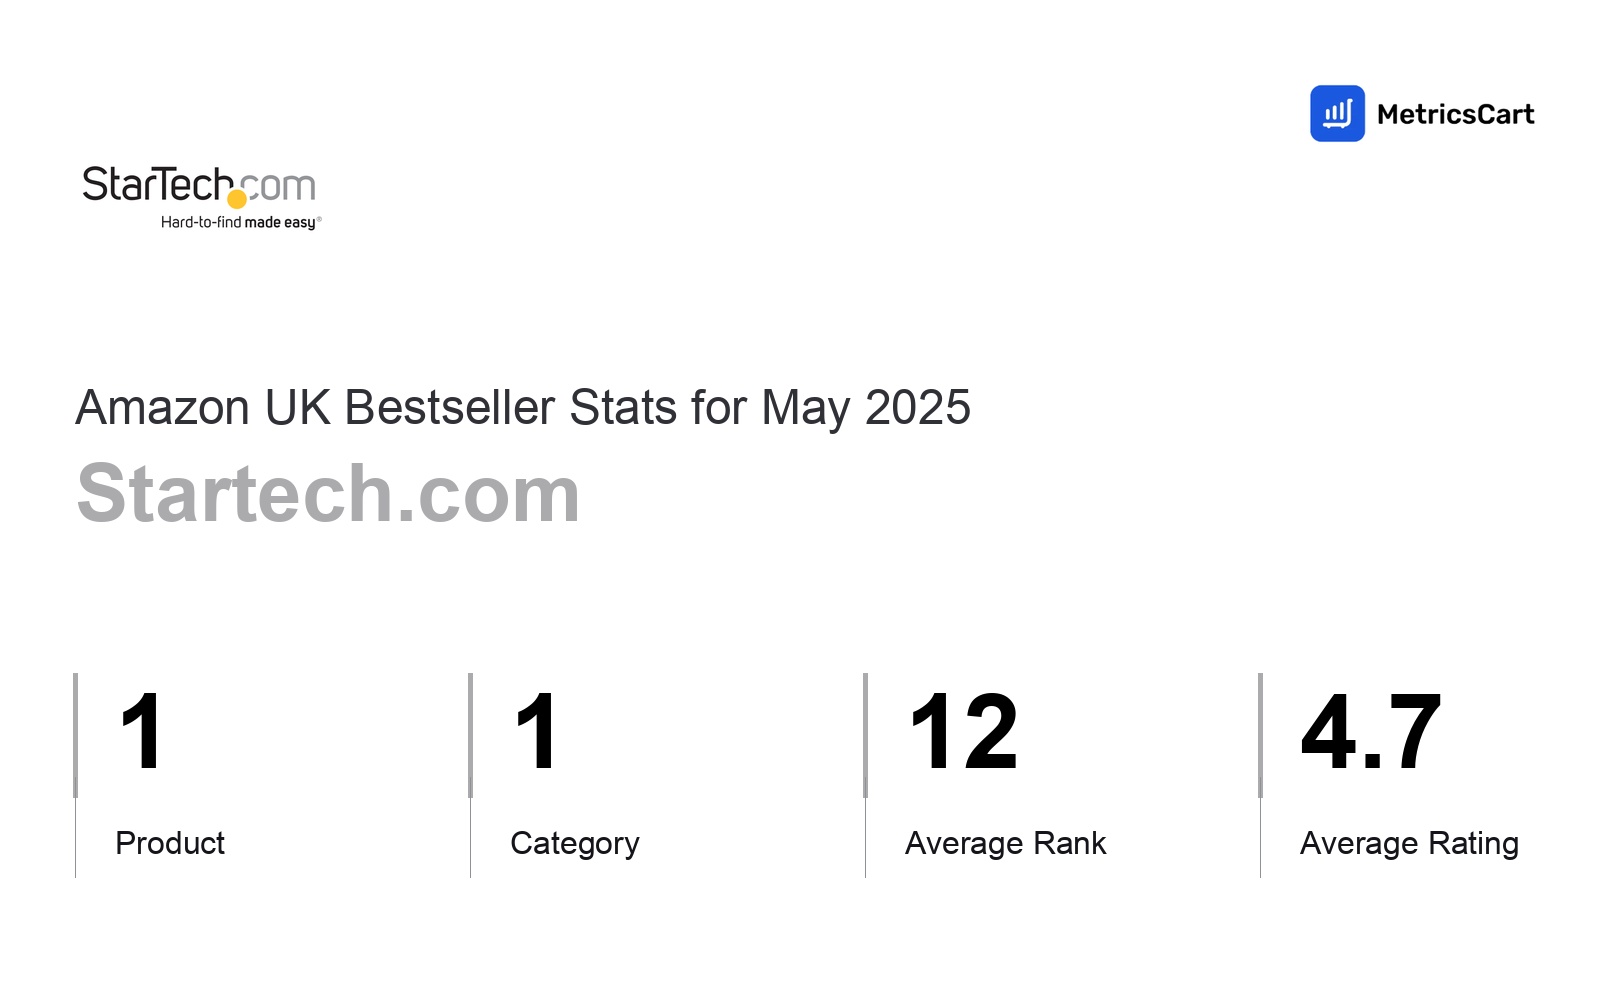The image size is (1600, 1000).
Task: Click the Hard-to-find made easy tagline
Action: click(x=240, y=222)
